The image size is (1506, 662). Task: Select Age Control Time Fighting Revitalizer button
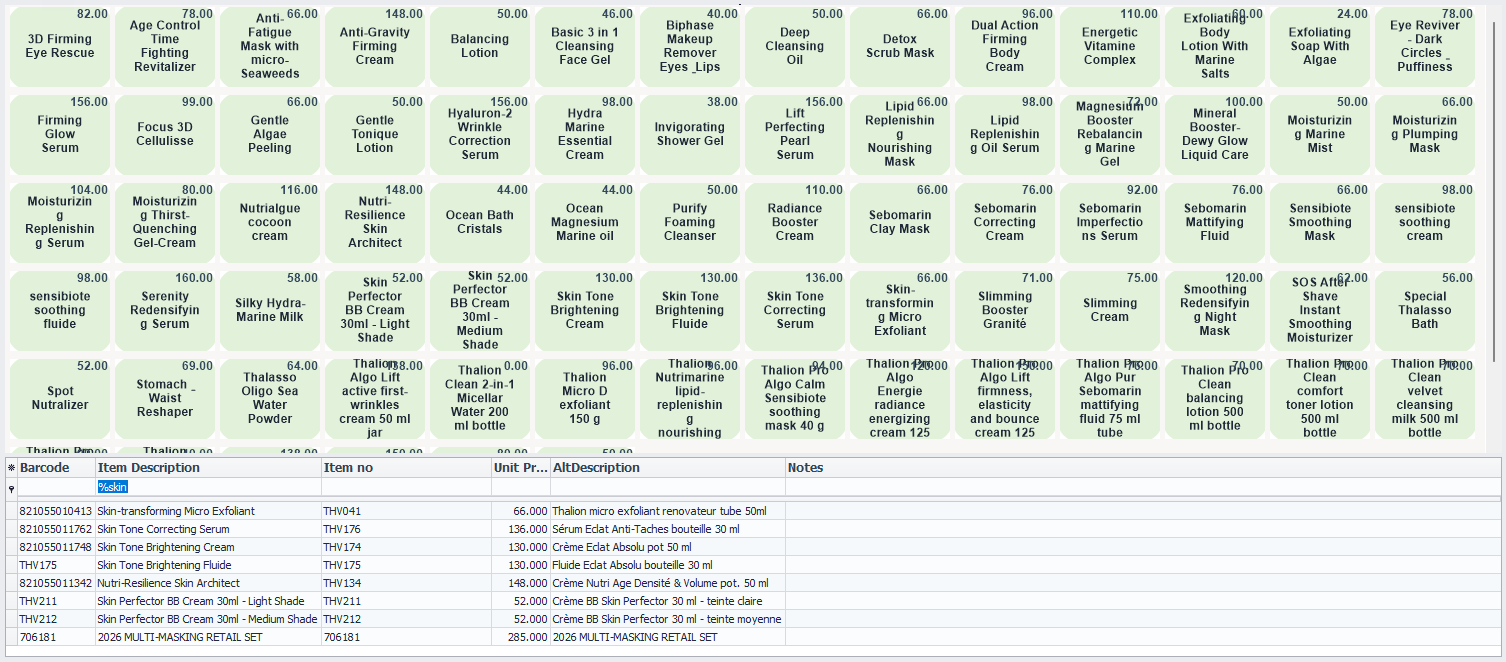click(165, 47)
